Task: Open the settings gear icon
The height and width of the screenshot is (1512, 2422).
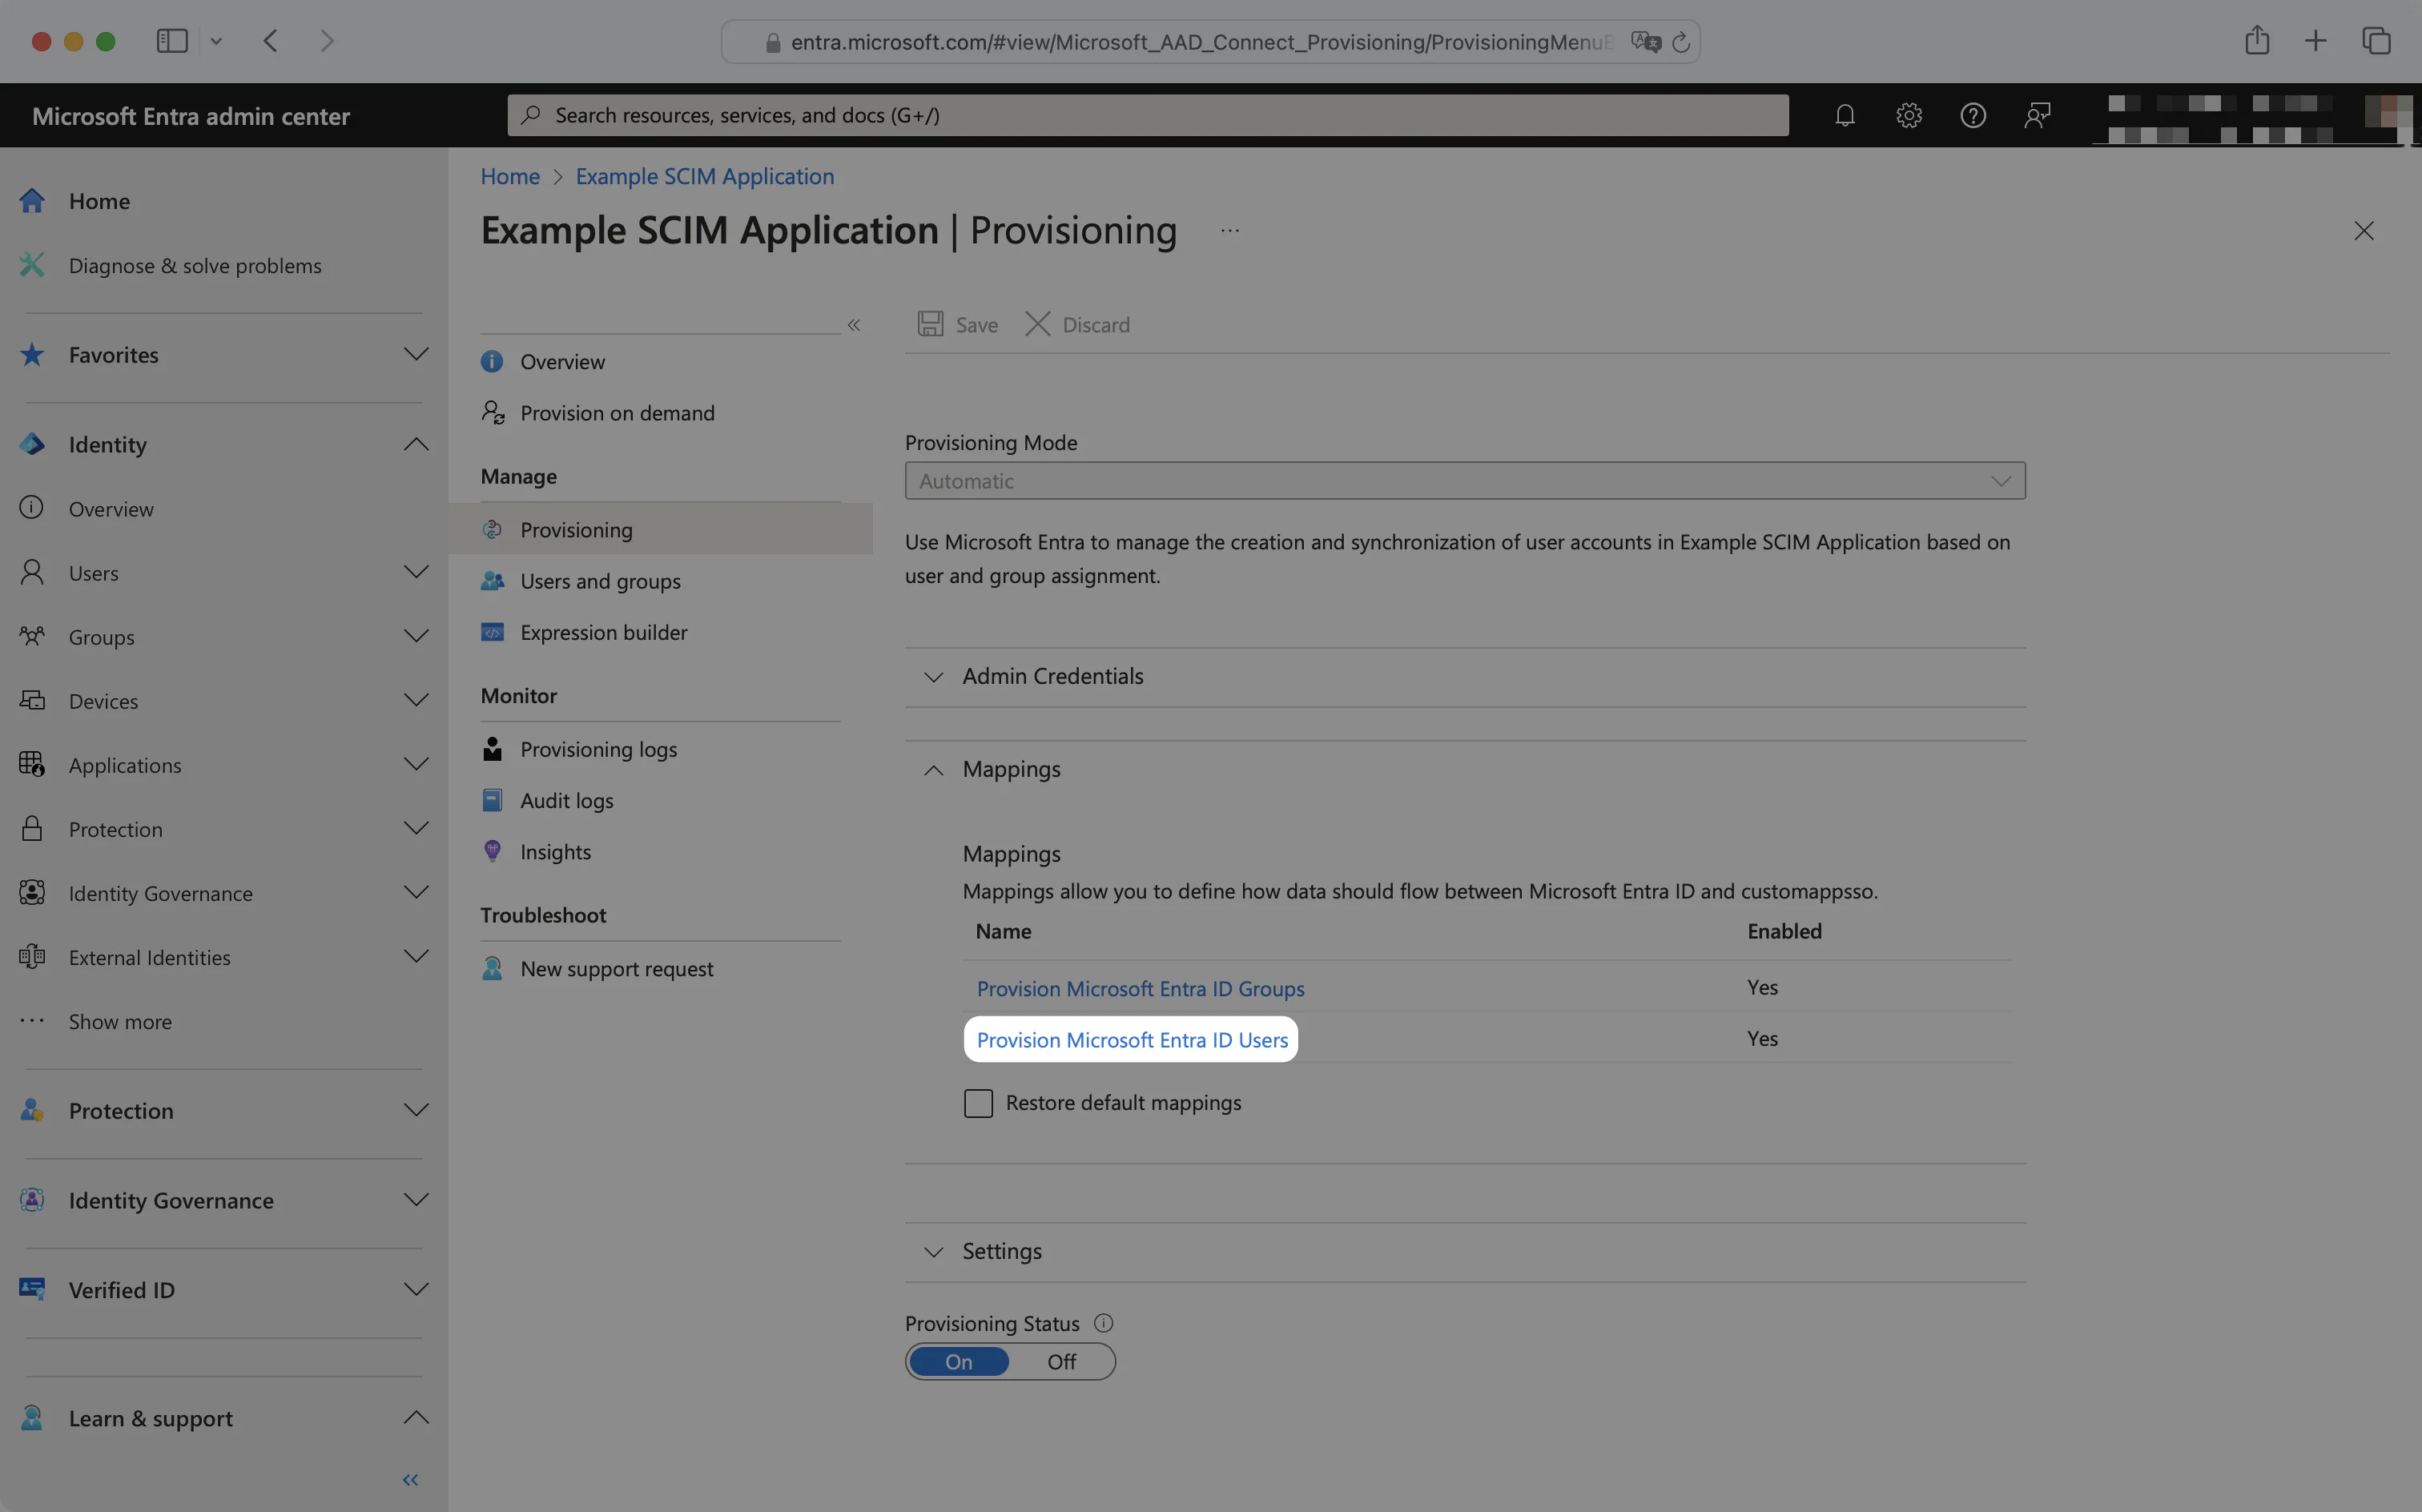Action: [x=1908, y=115]
